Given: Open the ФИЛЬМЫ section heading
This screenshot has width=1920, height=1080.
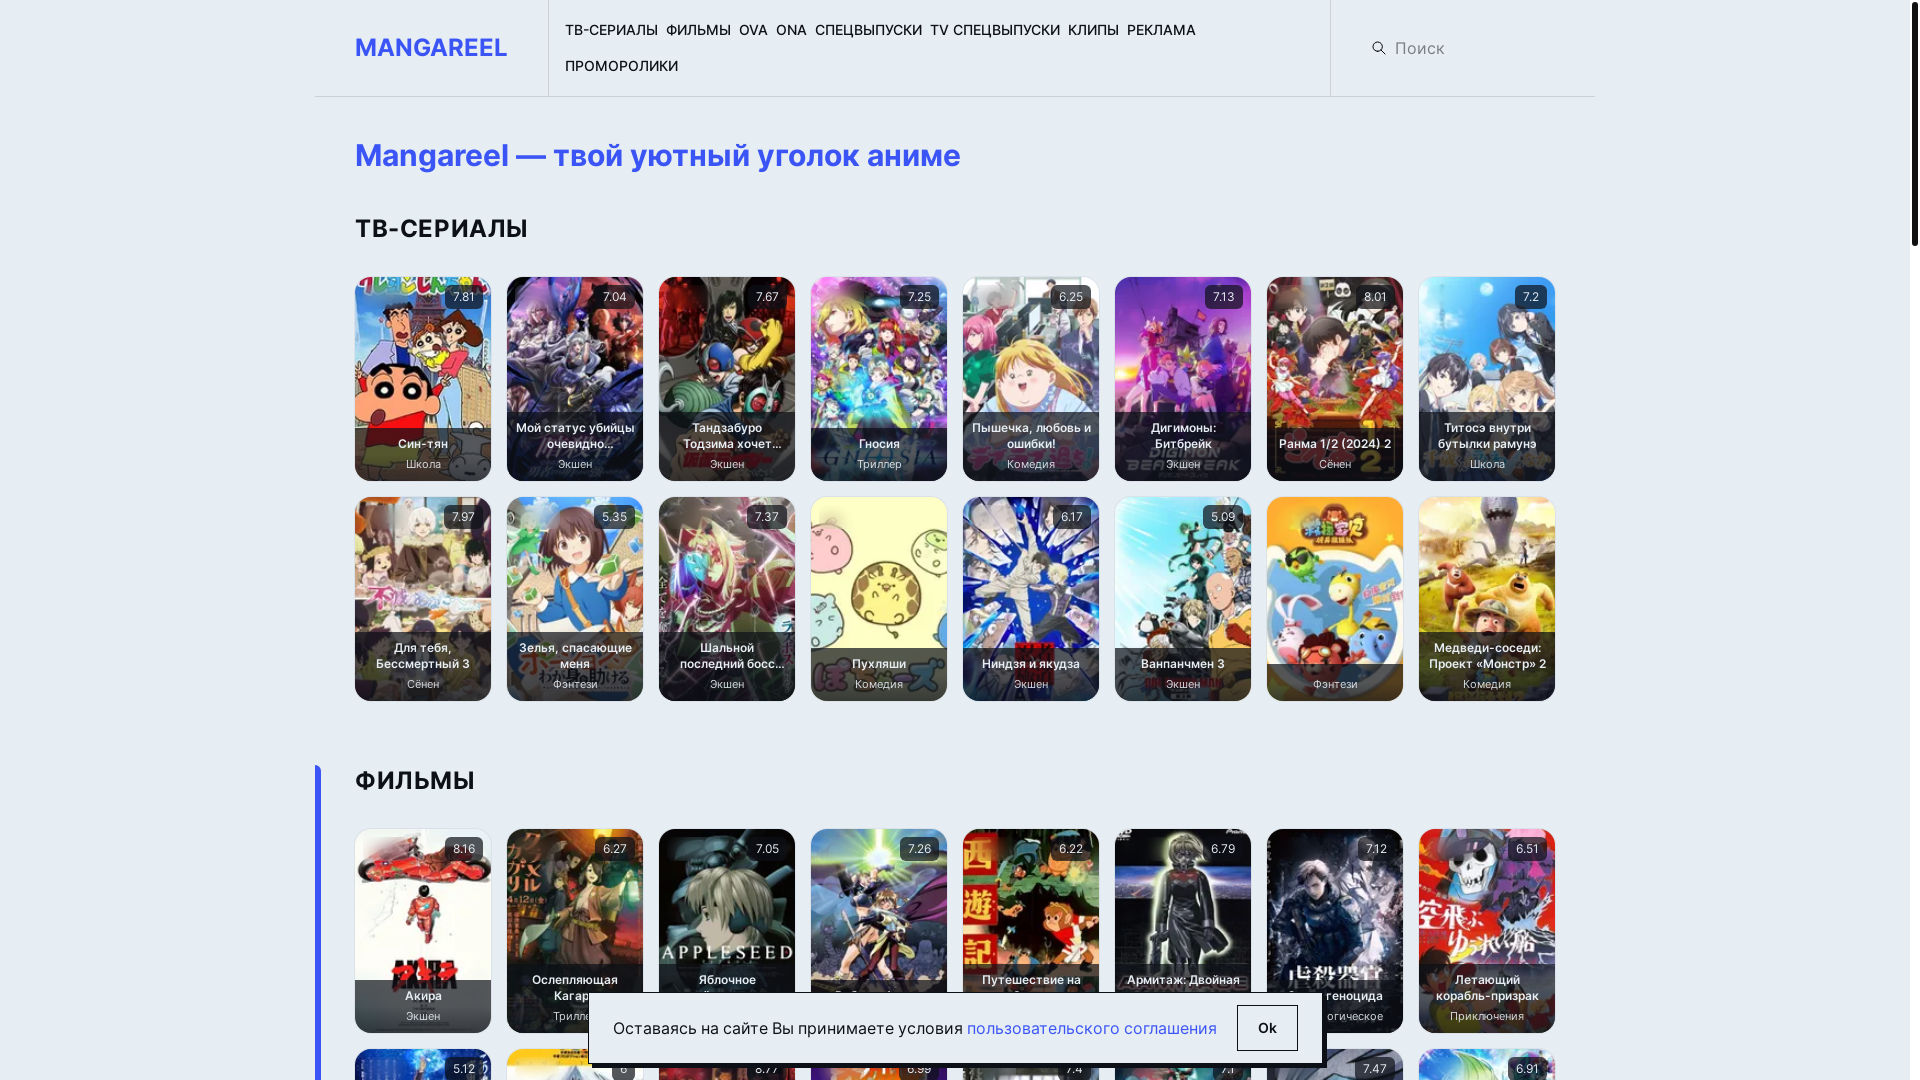Looking at the screenshot, I should 415,780.
